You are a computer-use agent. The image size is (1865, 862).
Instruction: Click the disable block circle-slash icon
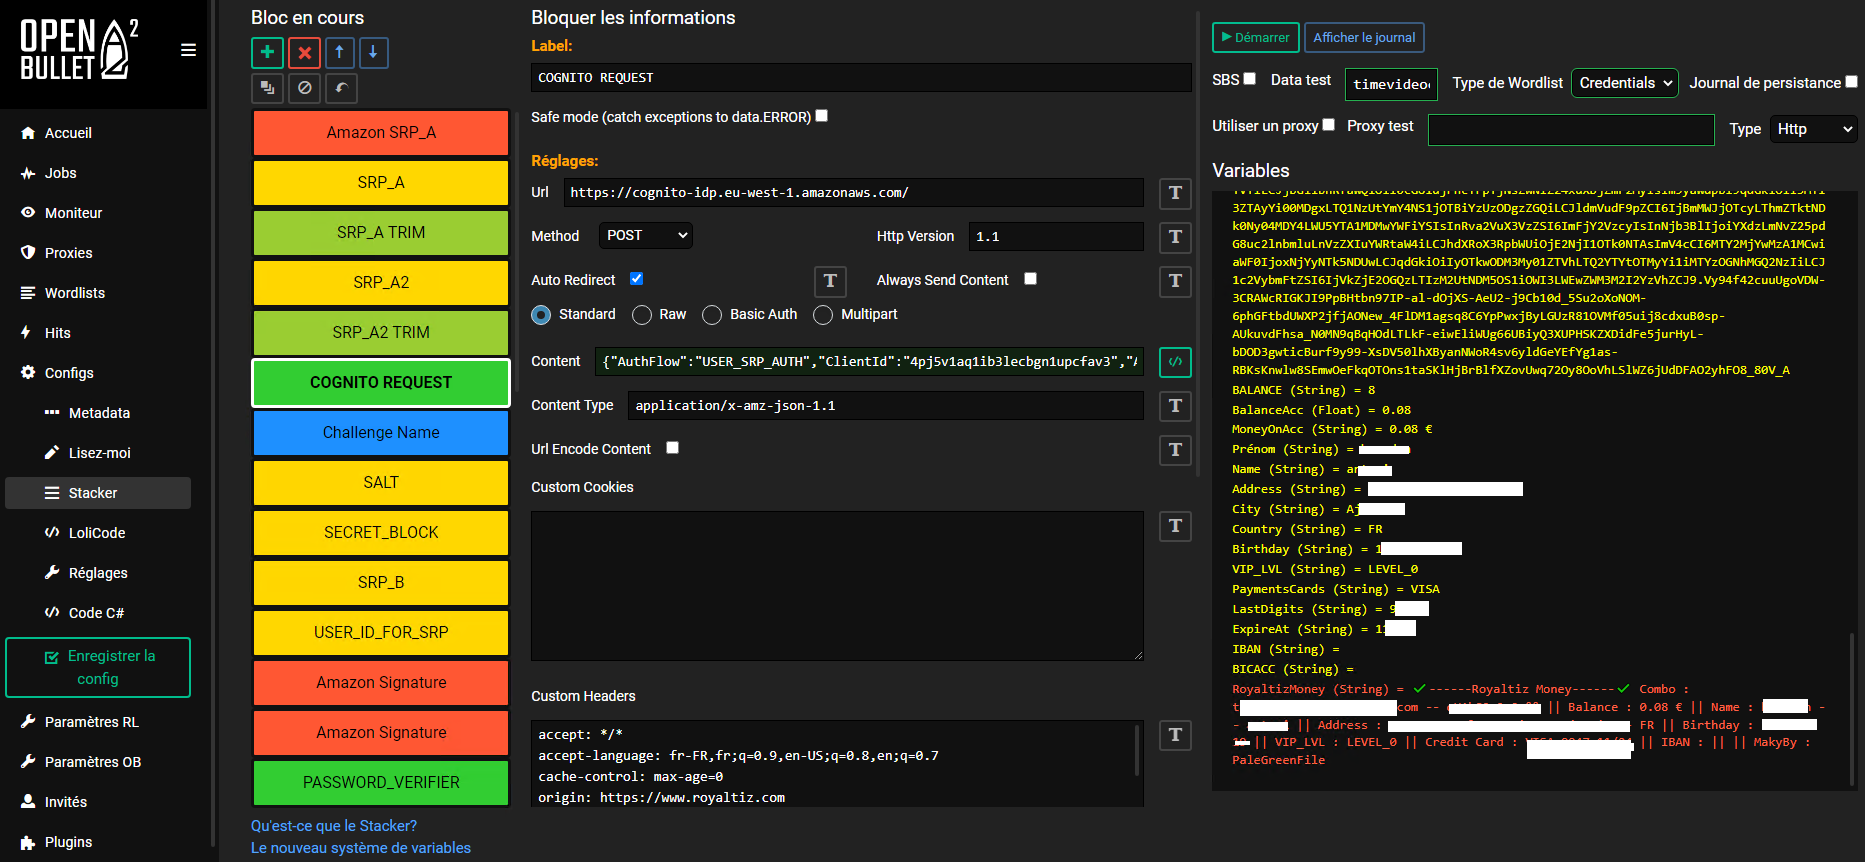(x=304, y=88)
